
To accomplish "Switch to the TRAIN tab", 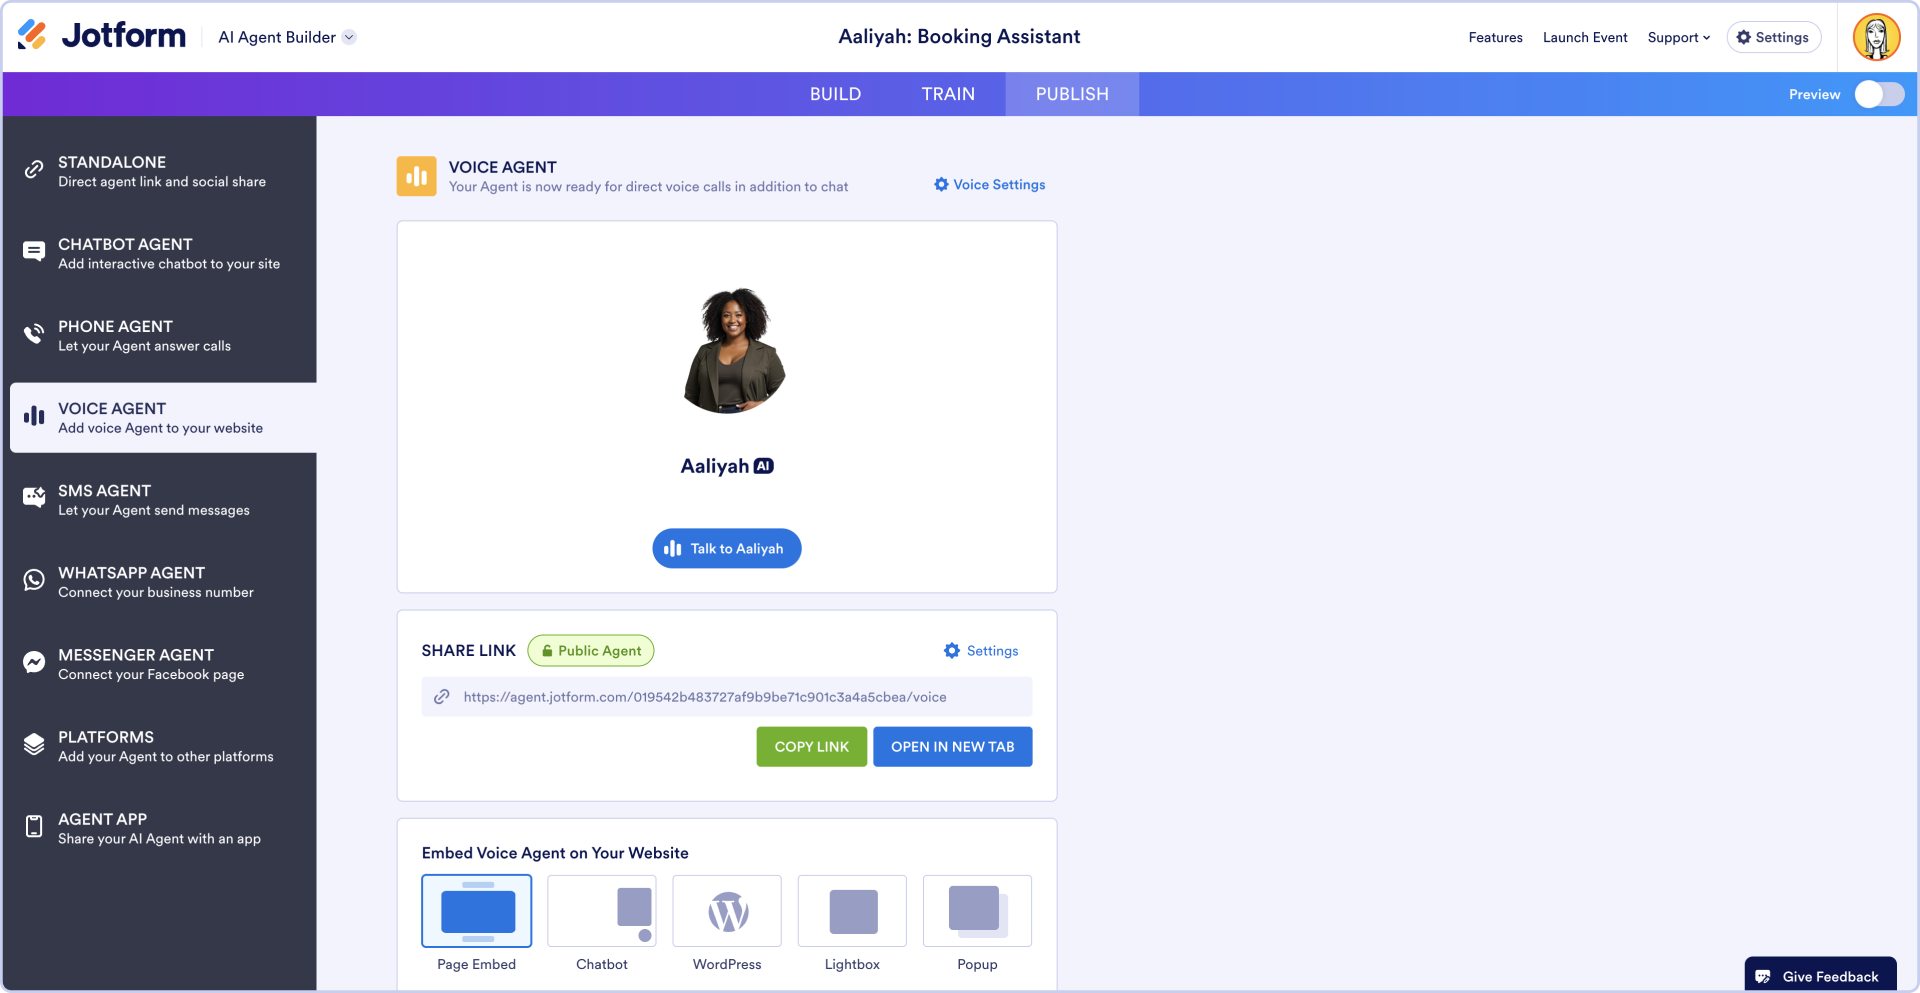I will click(948, 94).
